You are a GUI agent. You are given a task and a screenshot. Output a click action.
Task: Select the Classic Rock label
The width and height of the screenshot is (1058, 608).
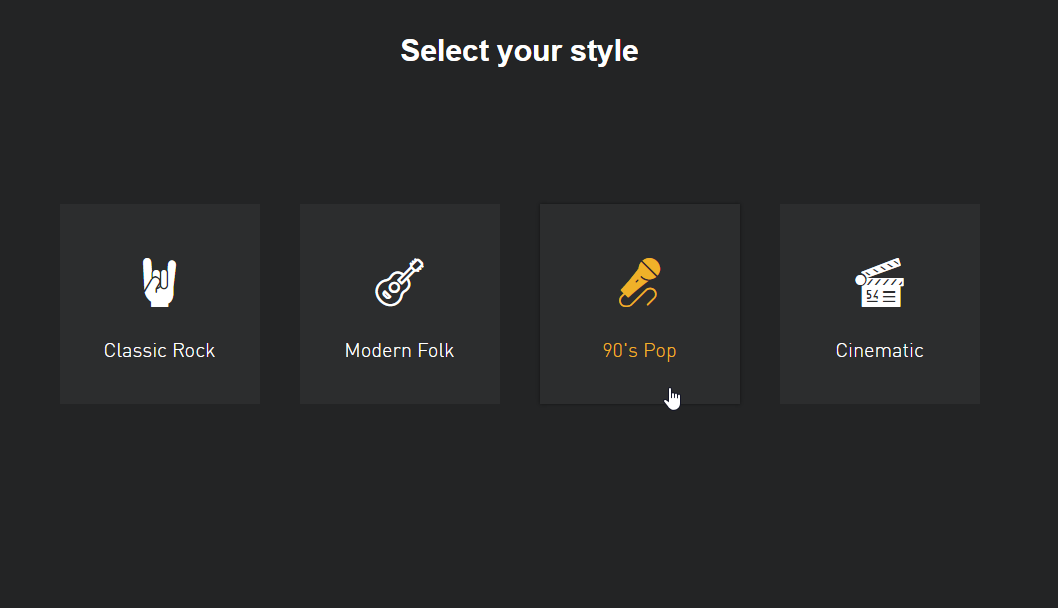[159, 350]
